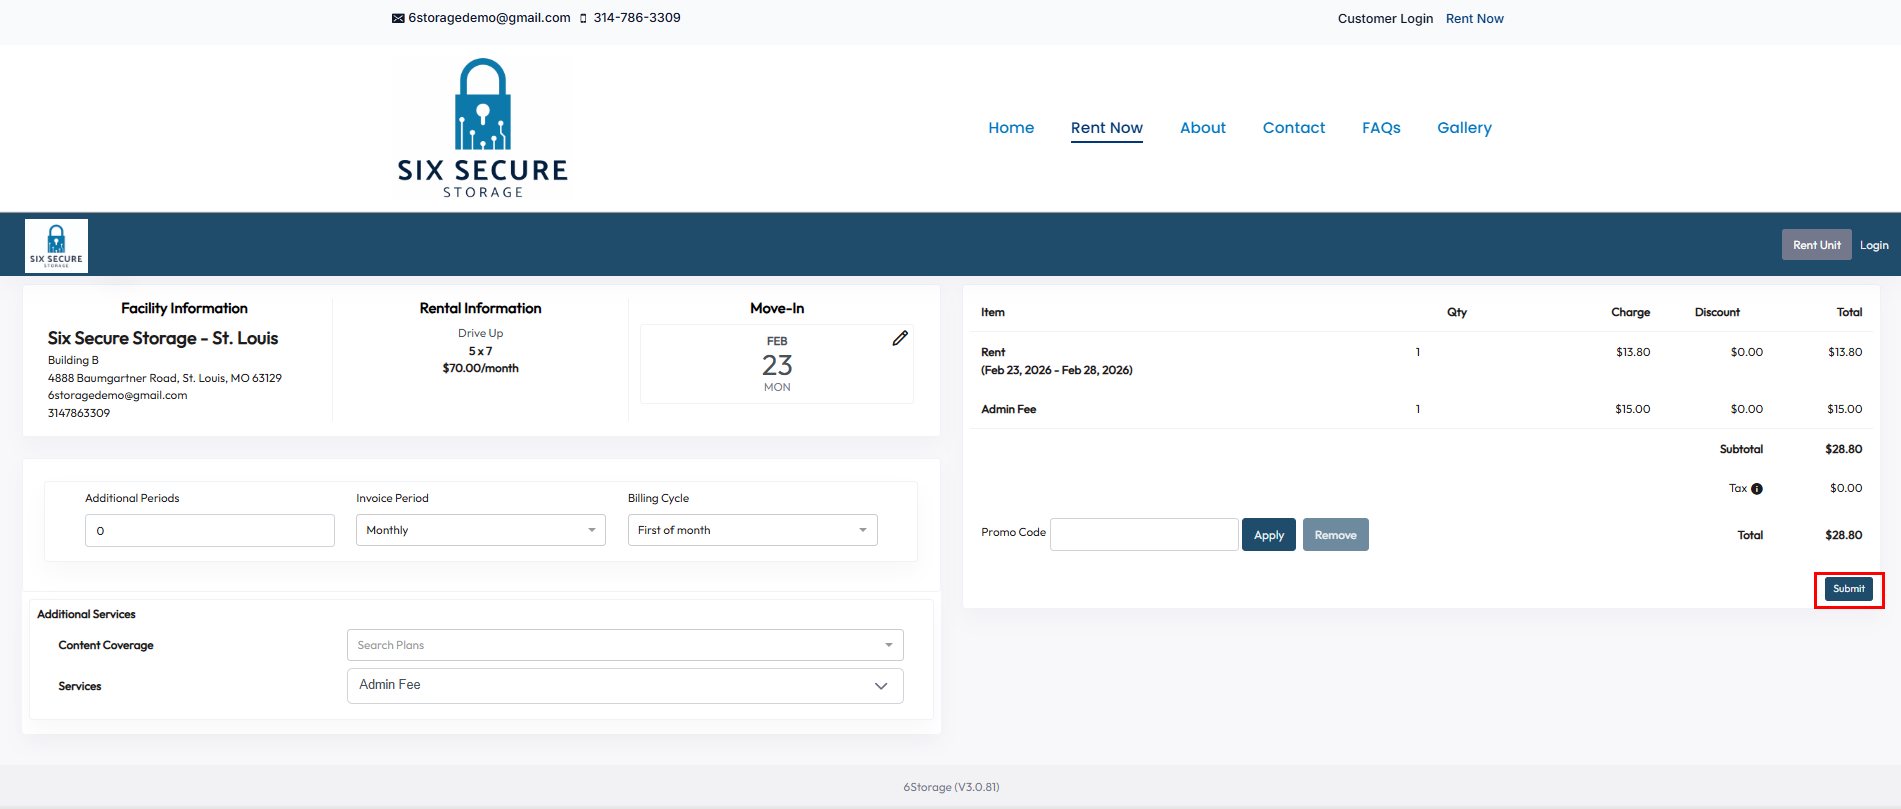Apply the promo code
Screen dimensions: 1901x809
coord(1269,535)
